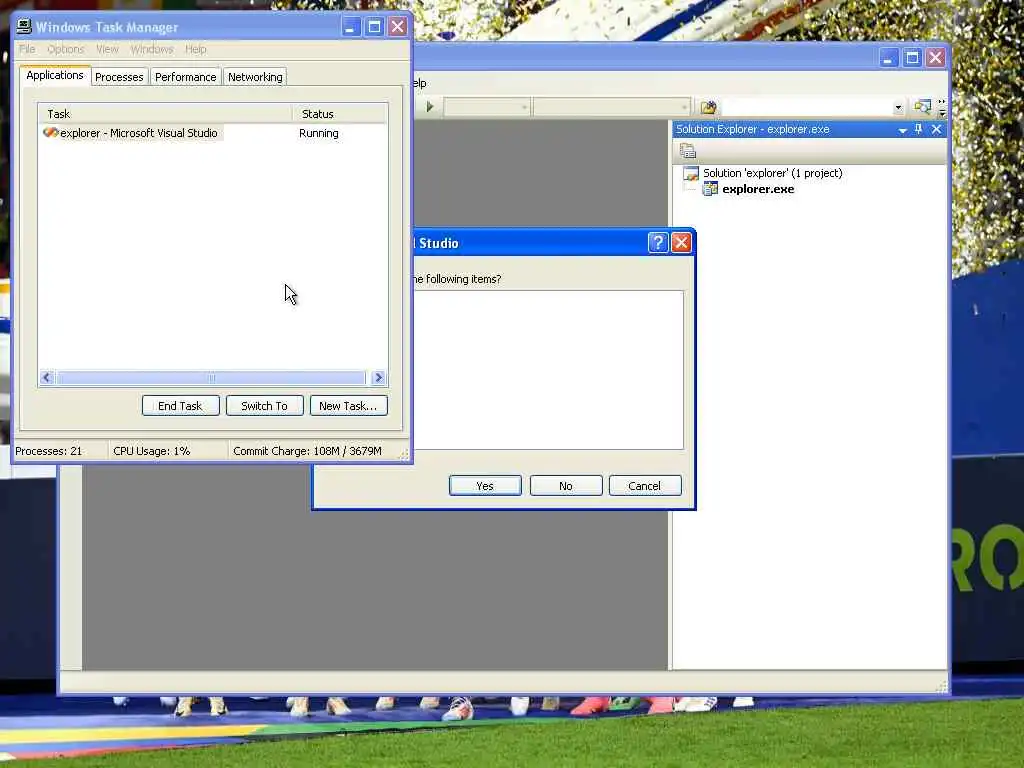Click the CPU Usage: 1% status entry
Screen dimensions: 1024x768
152,451
